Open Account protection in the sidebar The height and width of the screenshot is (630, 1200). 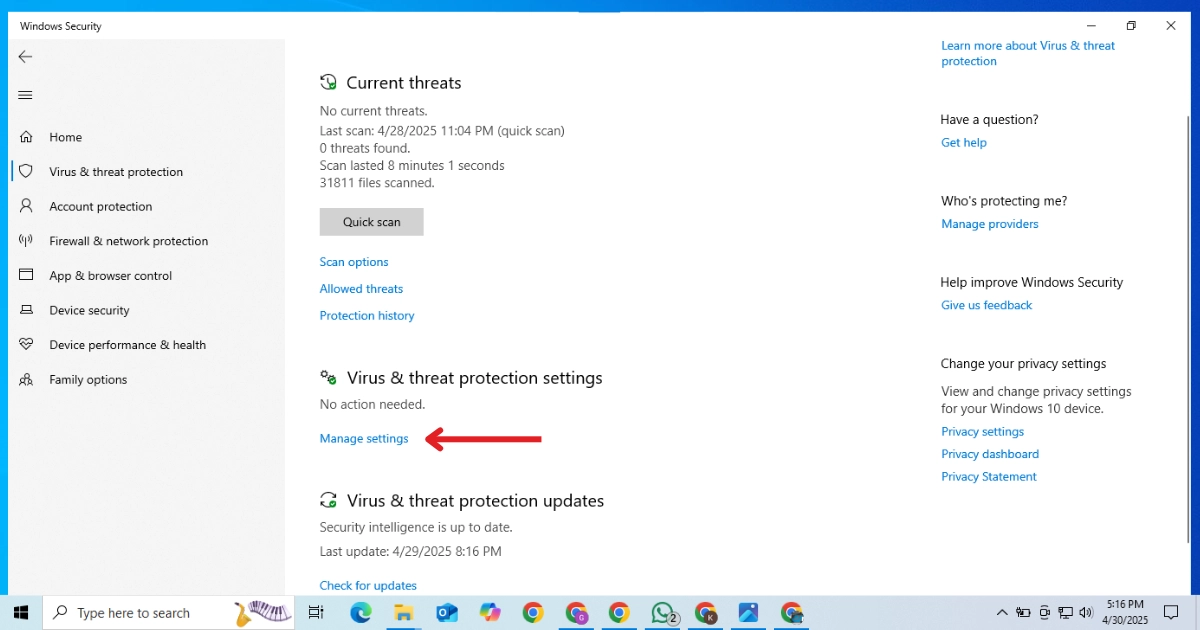(x=100, y=207)
